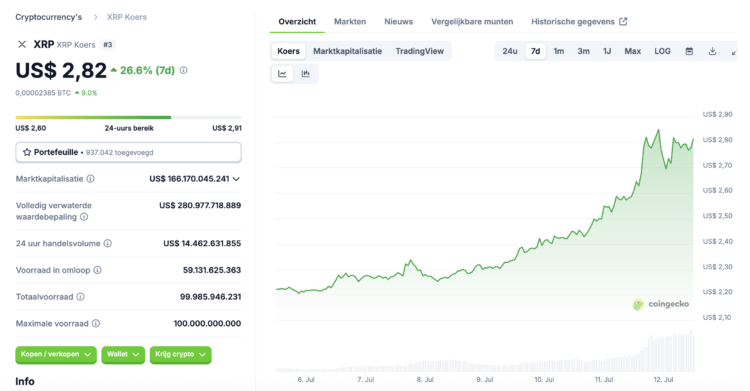Switch chart to Marktkapitalisatie
Viewport: 750px width, 391px height.
[x=348, y=51]
